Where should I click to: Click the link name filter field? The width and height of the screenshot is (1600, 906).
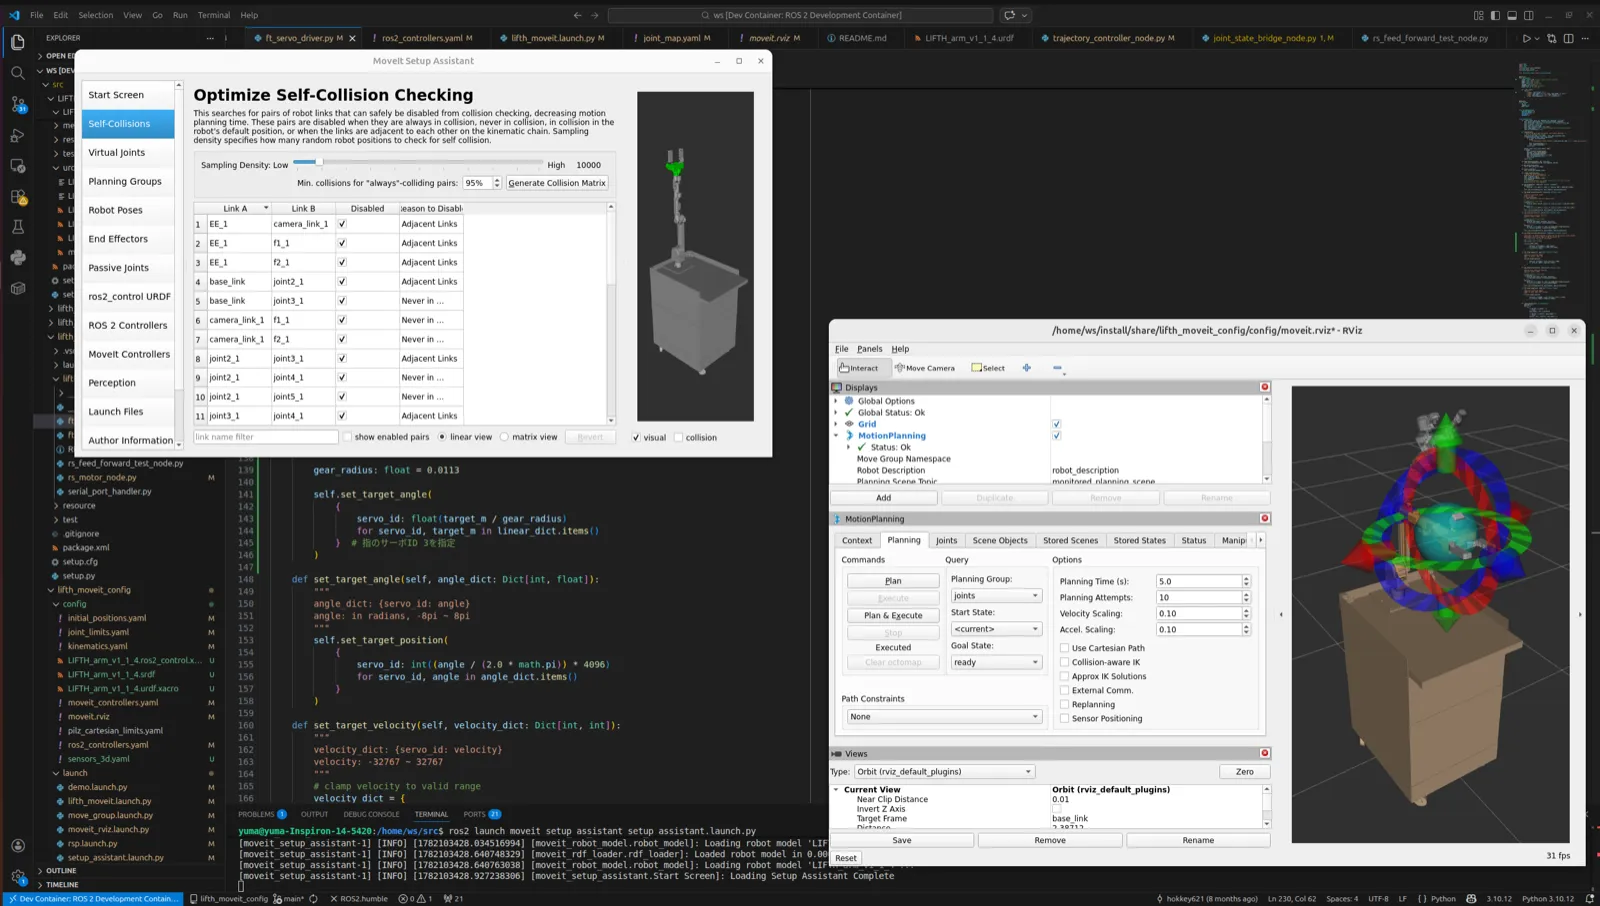pyautogui.click(x=266, y=437)
